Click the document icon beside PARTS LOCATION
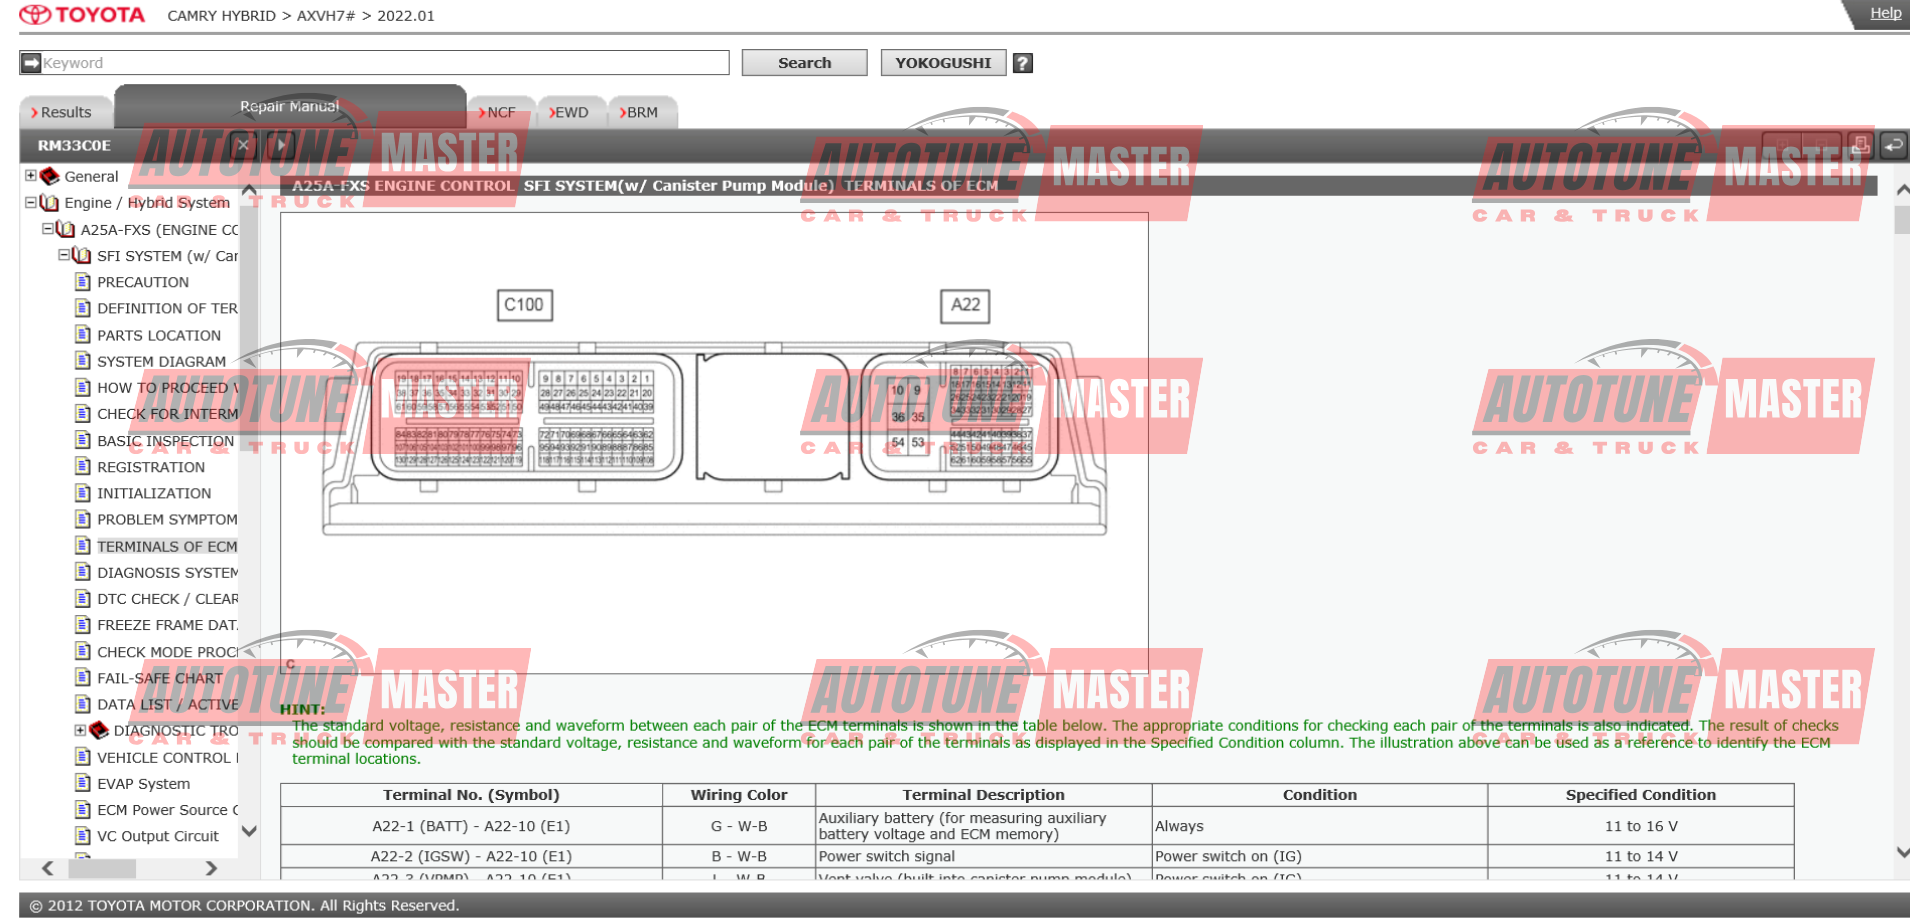Screen dimensions: 1910x921 point(83,335)
